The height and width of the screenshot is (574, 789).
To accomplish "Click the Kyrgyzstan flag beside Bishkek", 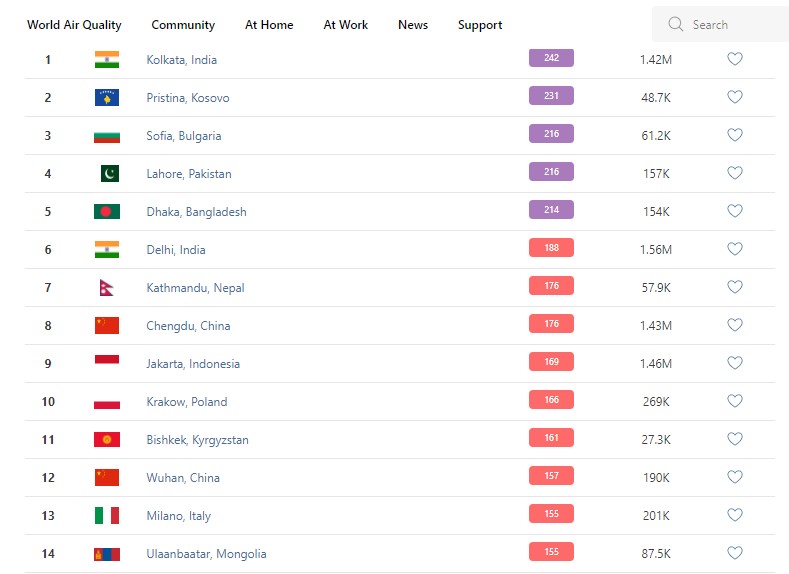I will point(107,440).
